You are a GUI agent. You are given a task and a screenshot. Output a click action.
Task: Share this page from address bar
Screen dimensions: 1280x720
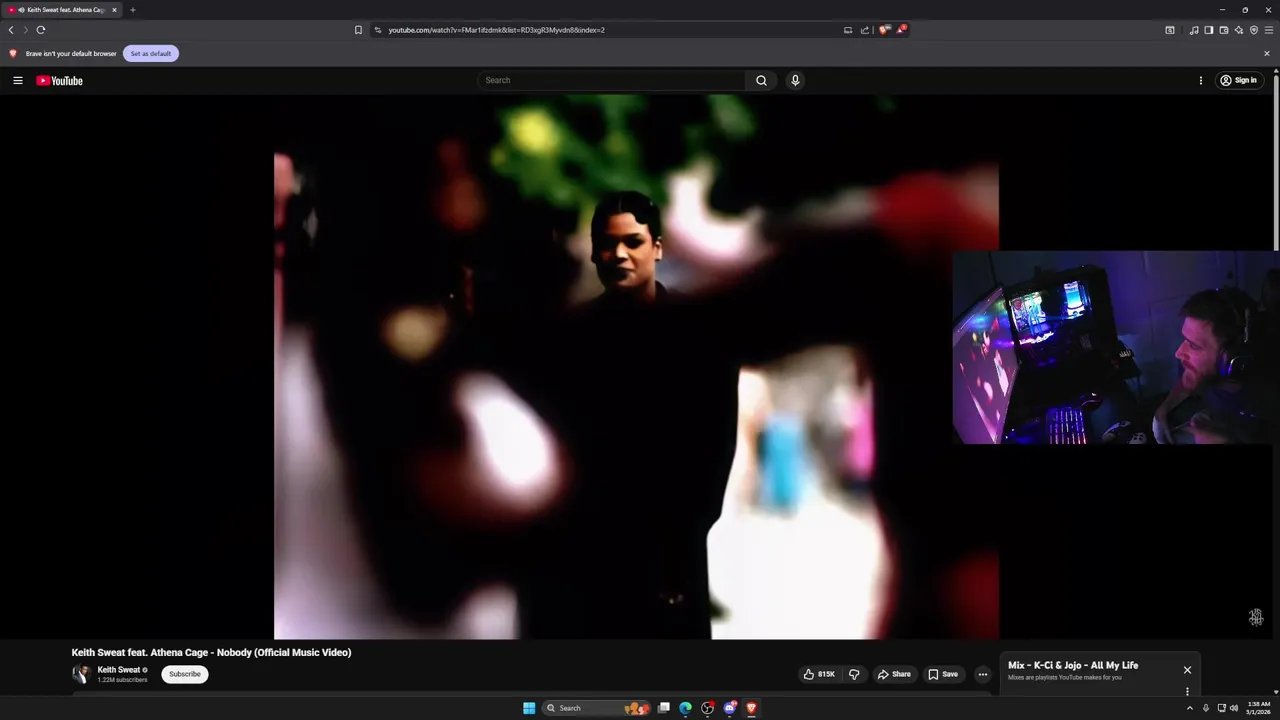tap(865, 30)
